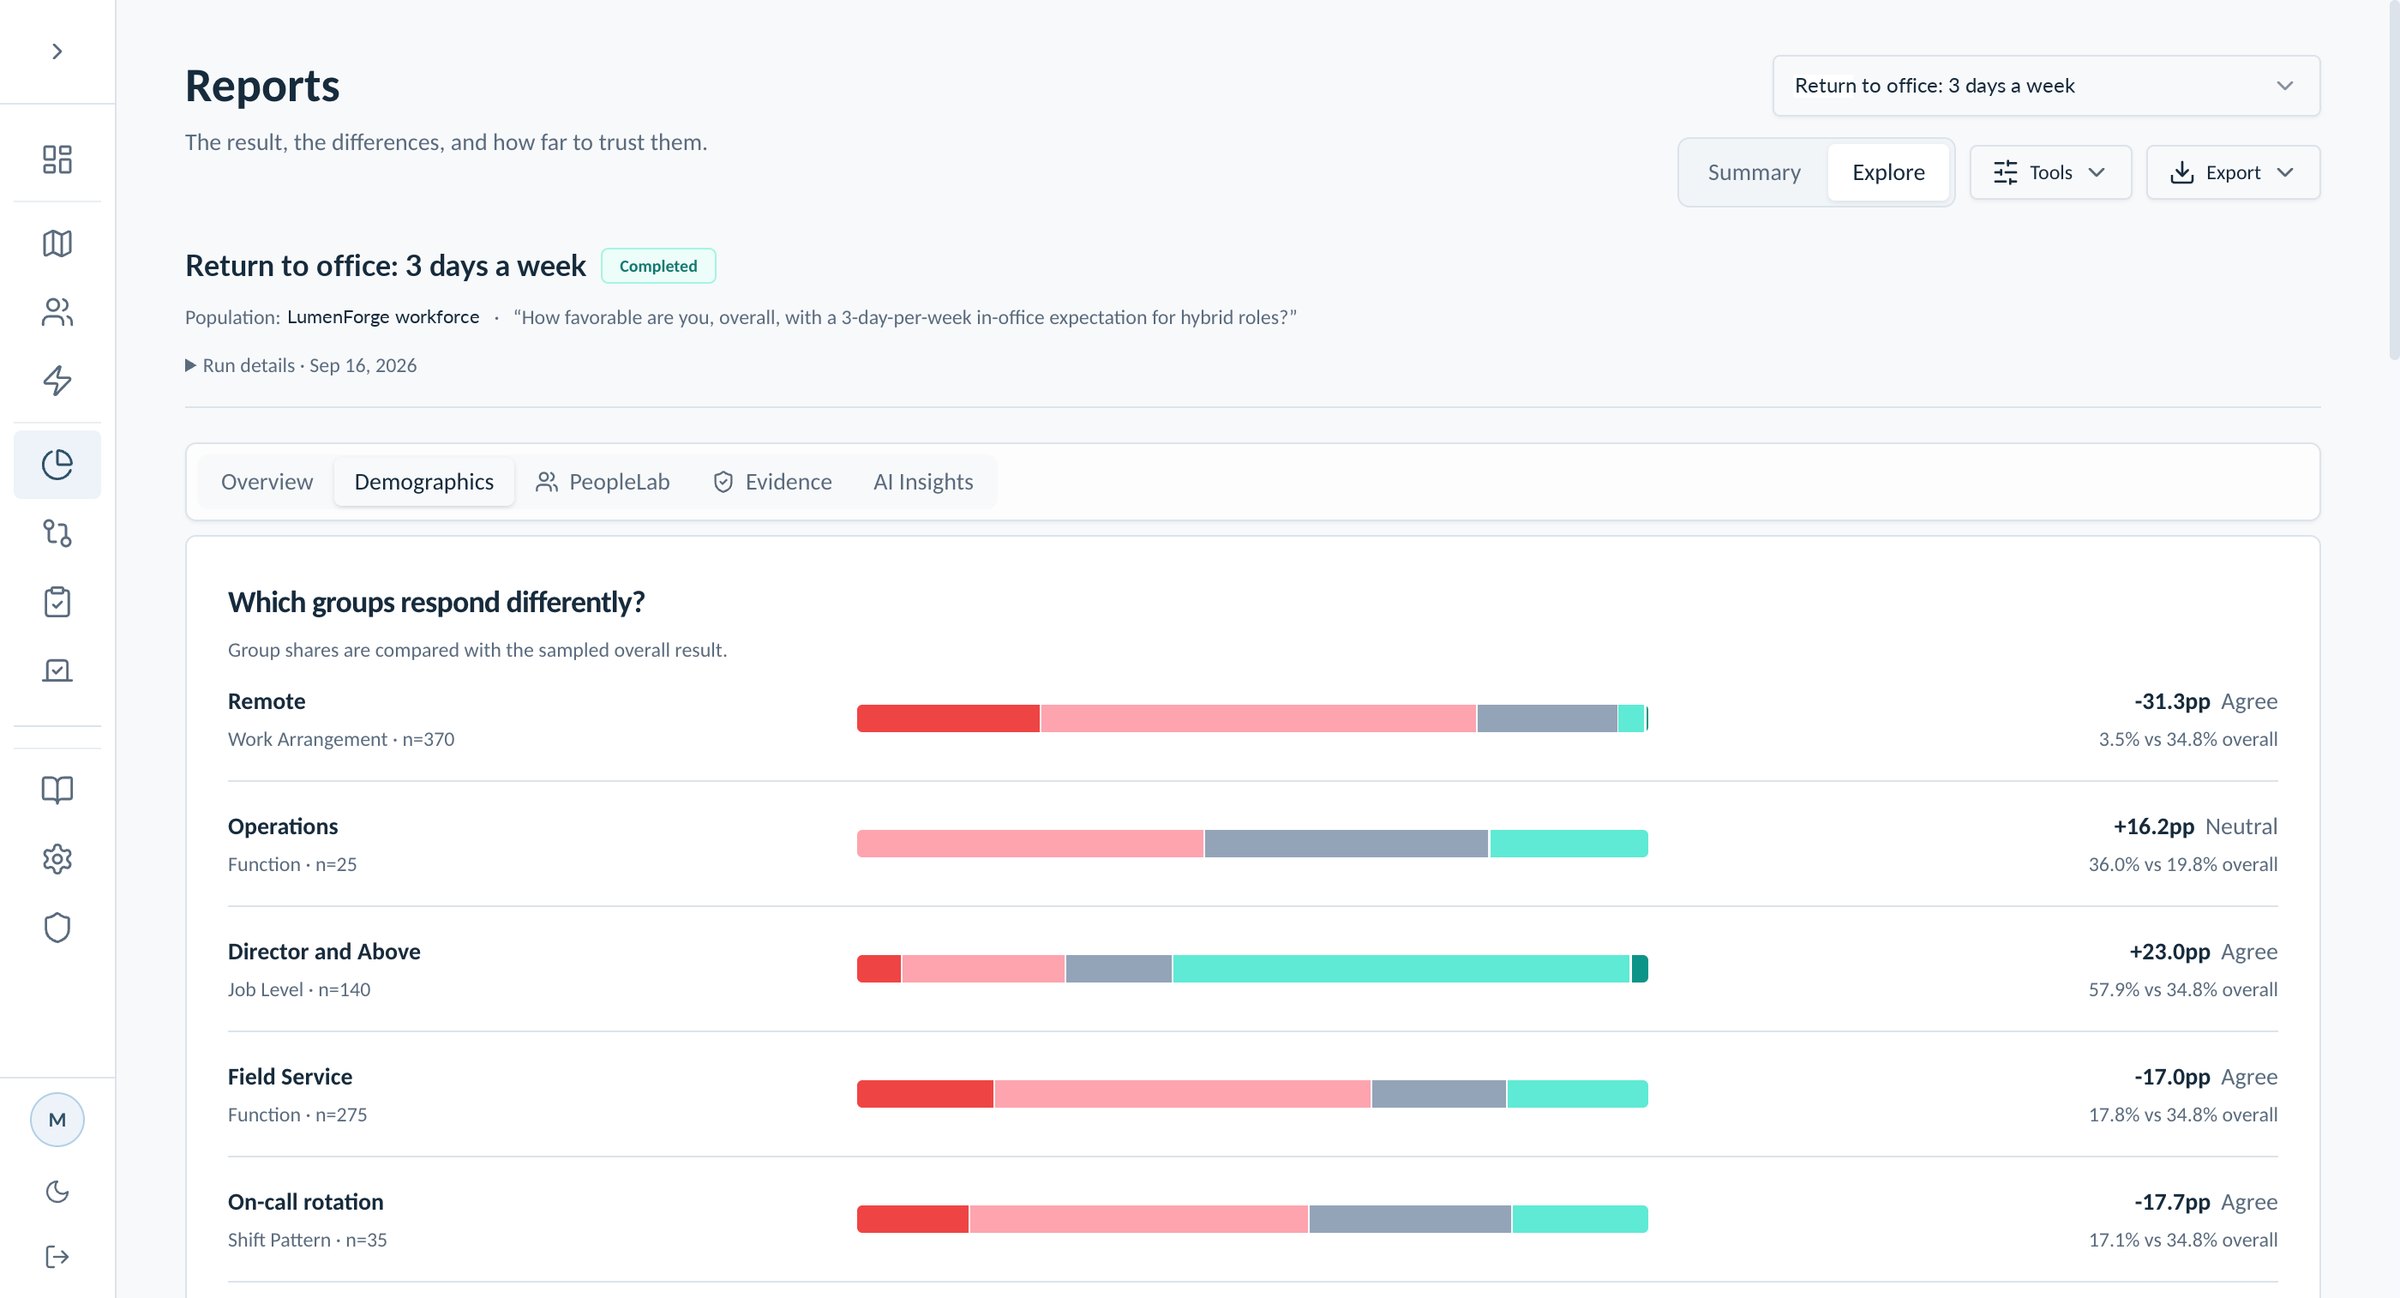
Task: Toggle dark mode with moon icon
Action: pyautogui.click(x=57, y=1191)
